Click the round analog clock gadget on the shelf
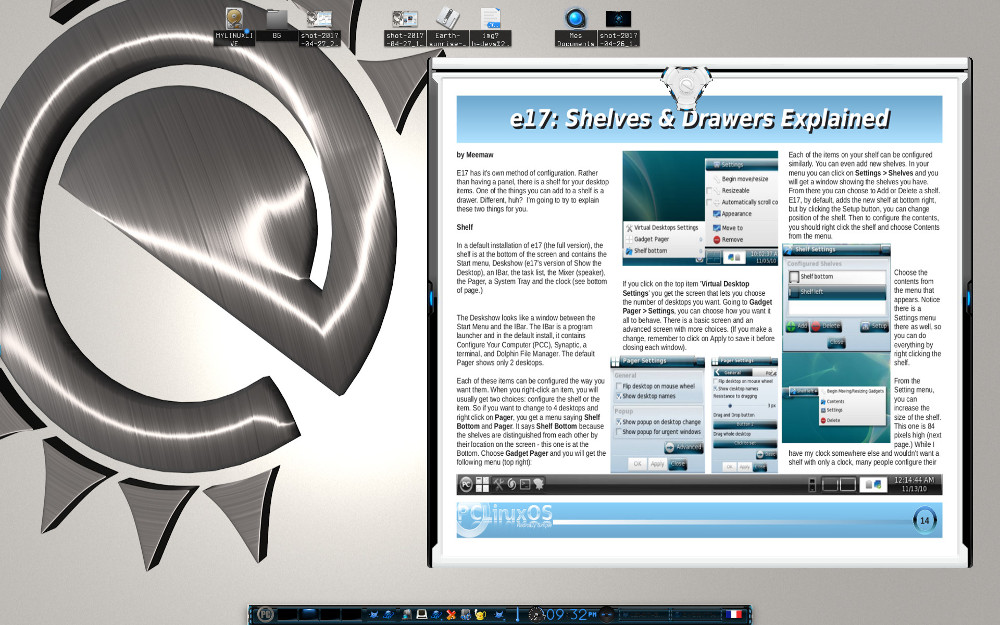Viewport: 1000px width, 625px height. pos(536,615)
